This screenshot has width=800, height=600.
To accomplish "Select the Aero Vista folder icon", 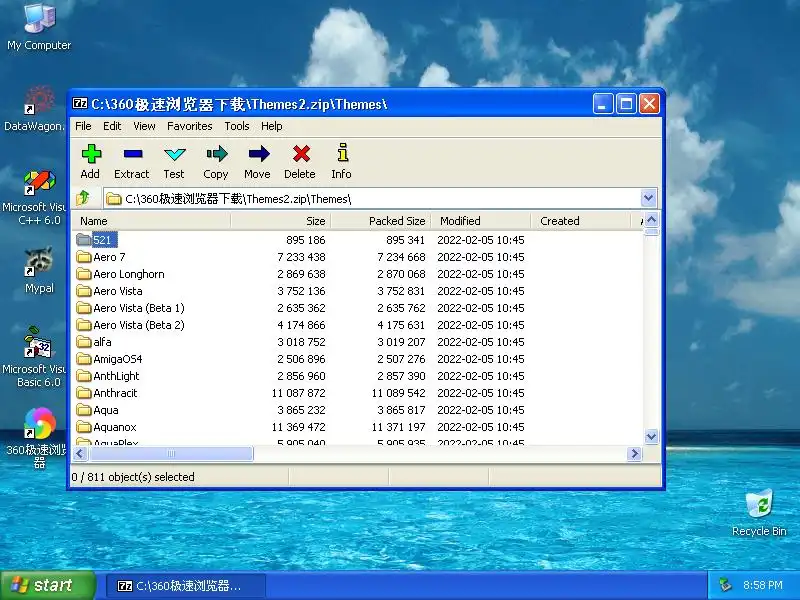I will tap(84, 291).
